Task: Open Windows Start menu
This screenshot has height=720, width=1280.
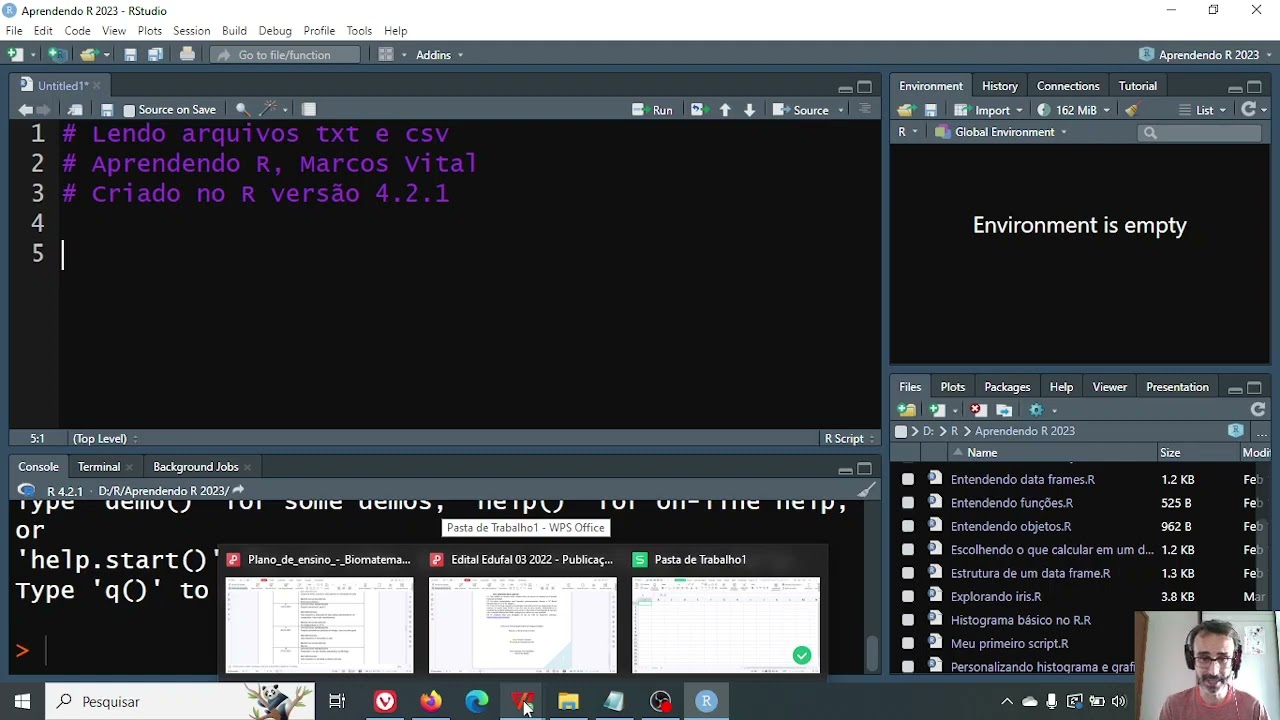Action: pyautogui.click(x=22, y=702)
